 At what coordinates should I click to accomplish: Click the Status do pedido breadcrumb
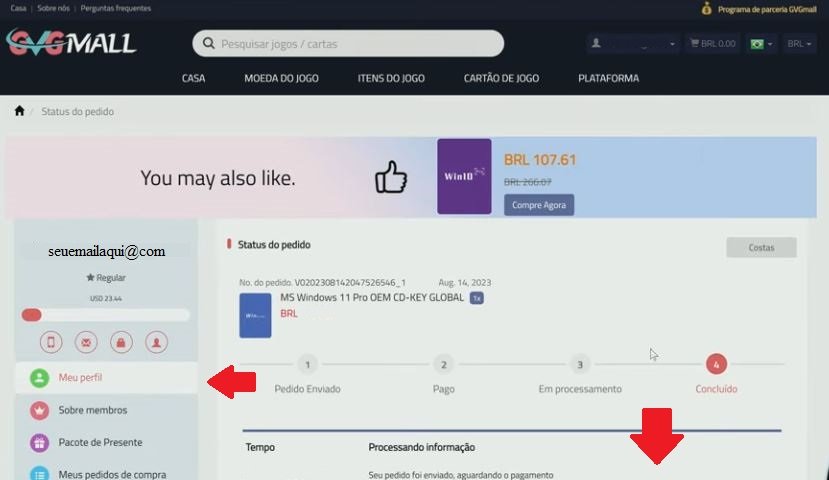pyautogui.click(x=77, y=112)
